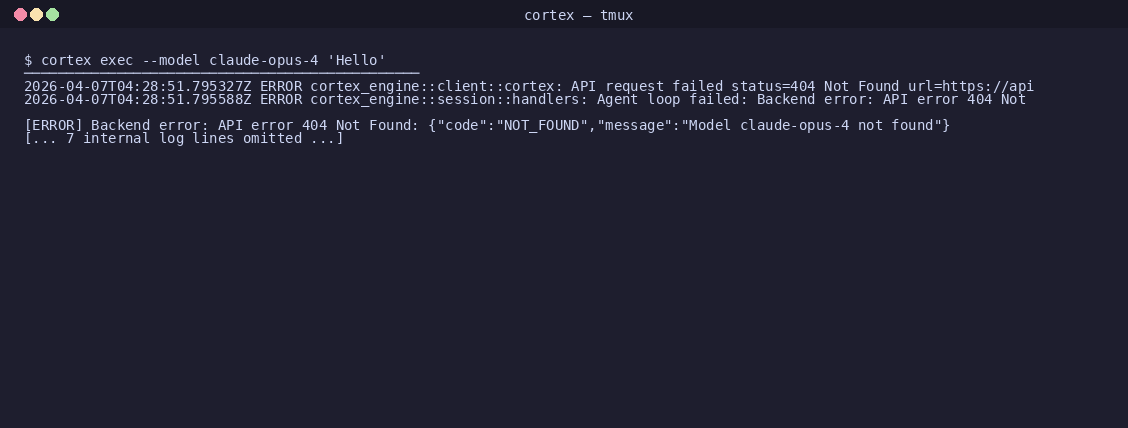Open the 'url=https://api' link text
Screen dimensions: 1128x428
click(x=970, y=86)
